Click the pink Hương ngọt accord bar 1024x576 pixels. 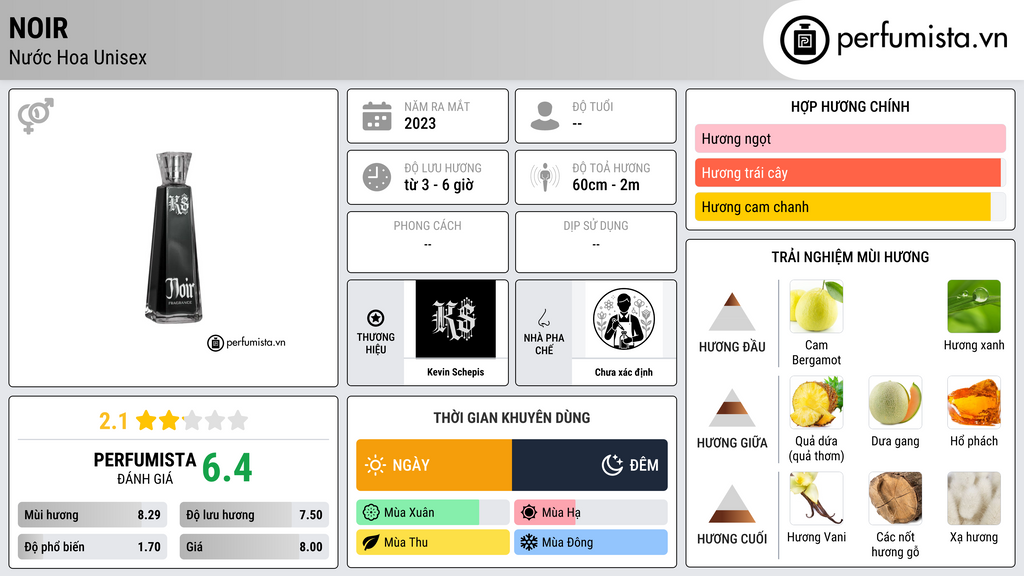[850, 138]
